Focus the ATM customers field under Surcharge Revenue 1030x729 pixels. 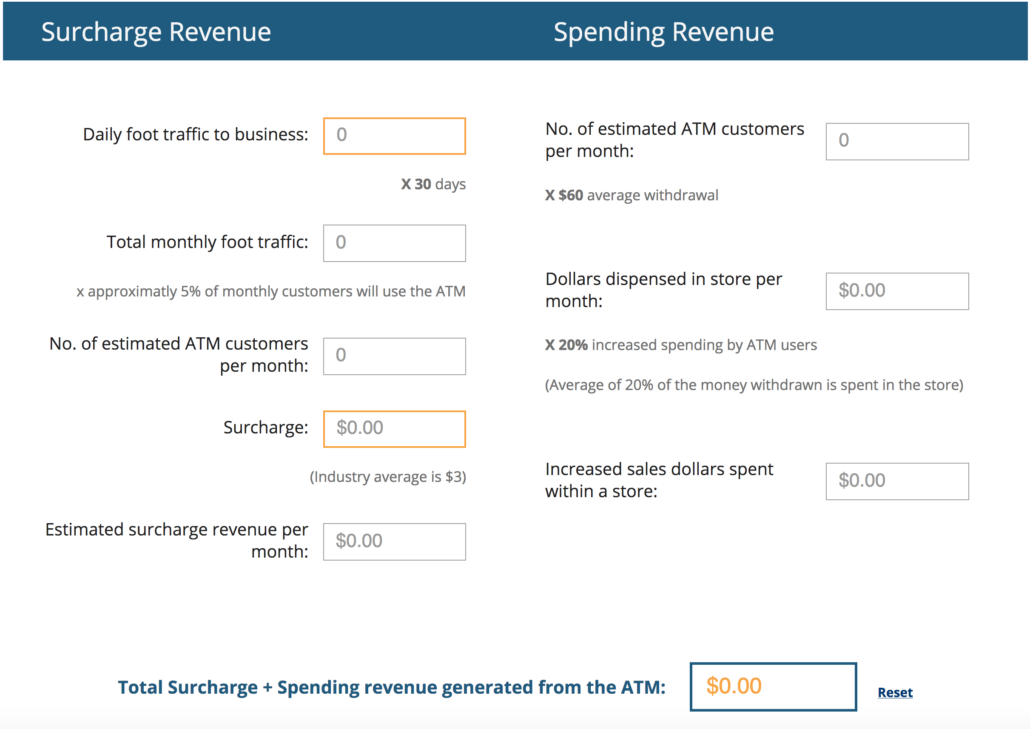pyautogui.click(x=394, y=356)
